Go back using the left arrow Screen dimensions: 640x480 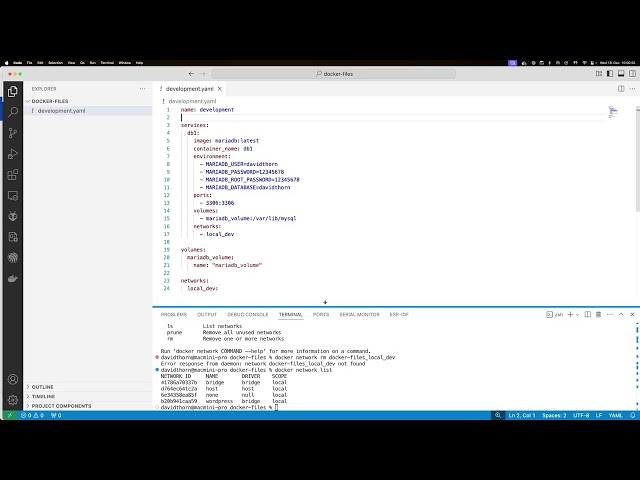tap(191, 74)
